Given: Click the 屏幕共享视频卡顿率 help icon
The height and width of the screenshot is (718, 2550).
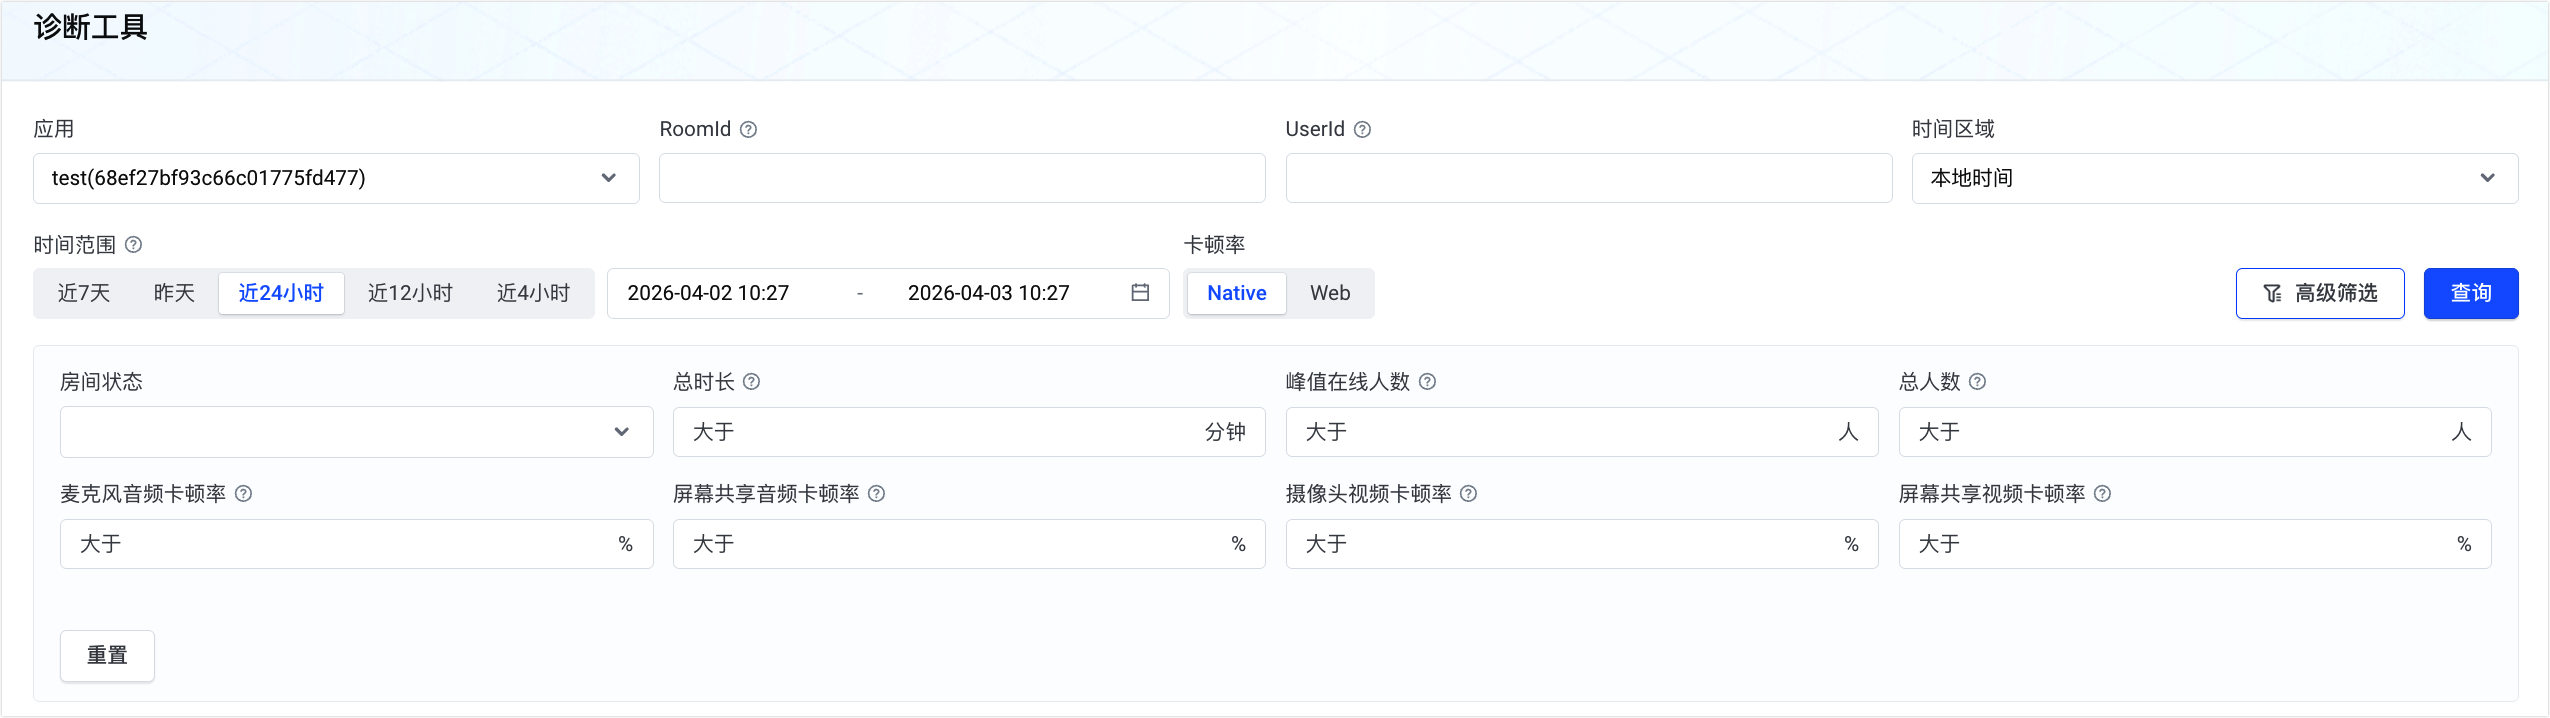Looking at the screenshot, I should coord(2102,493).
